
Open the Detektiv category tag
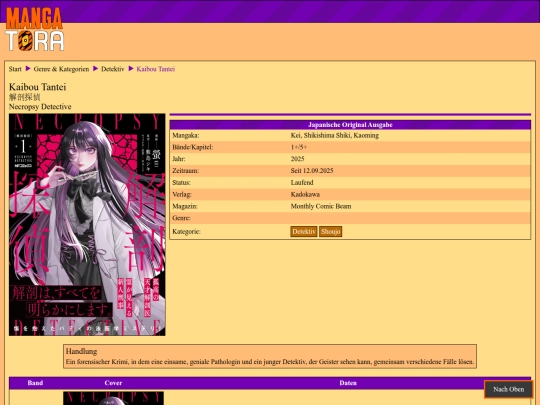coord(304,232)
